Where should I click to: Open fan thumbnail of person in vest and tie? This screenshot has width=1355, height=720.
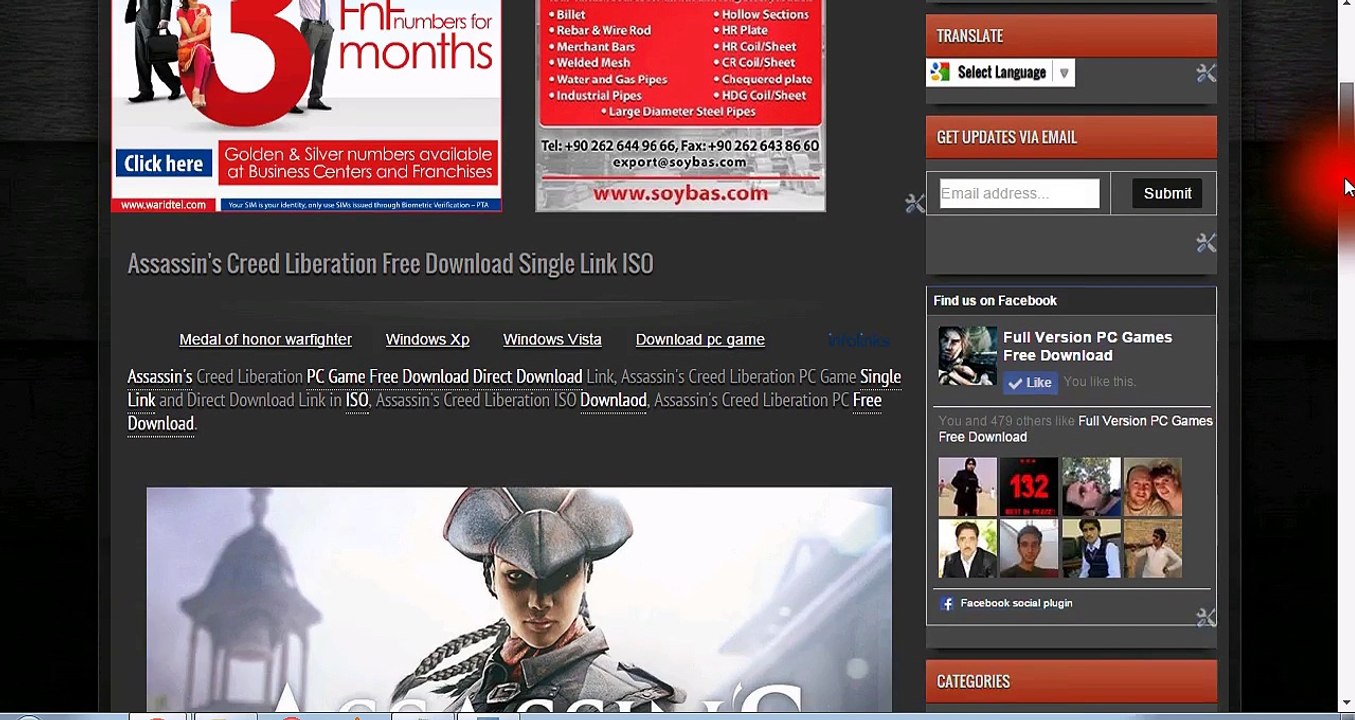point(1091,548)
